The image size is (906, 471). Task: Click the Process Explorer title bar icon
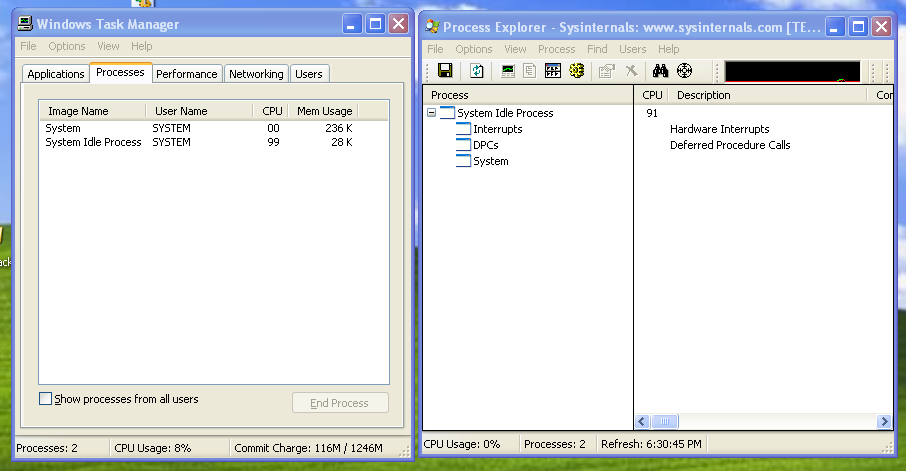[x=432, y=27]
